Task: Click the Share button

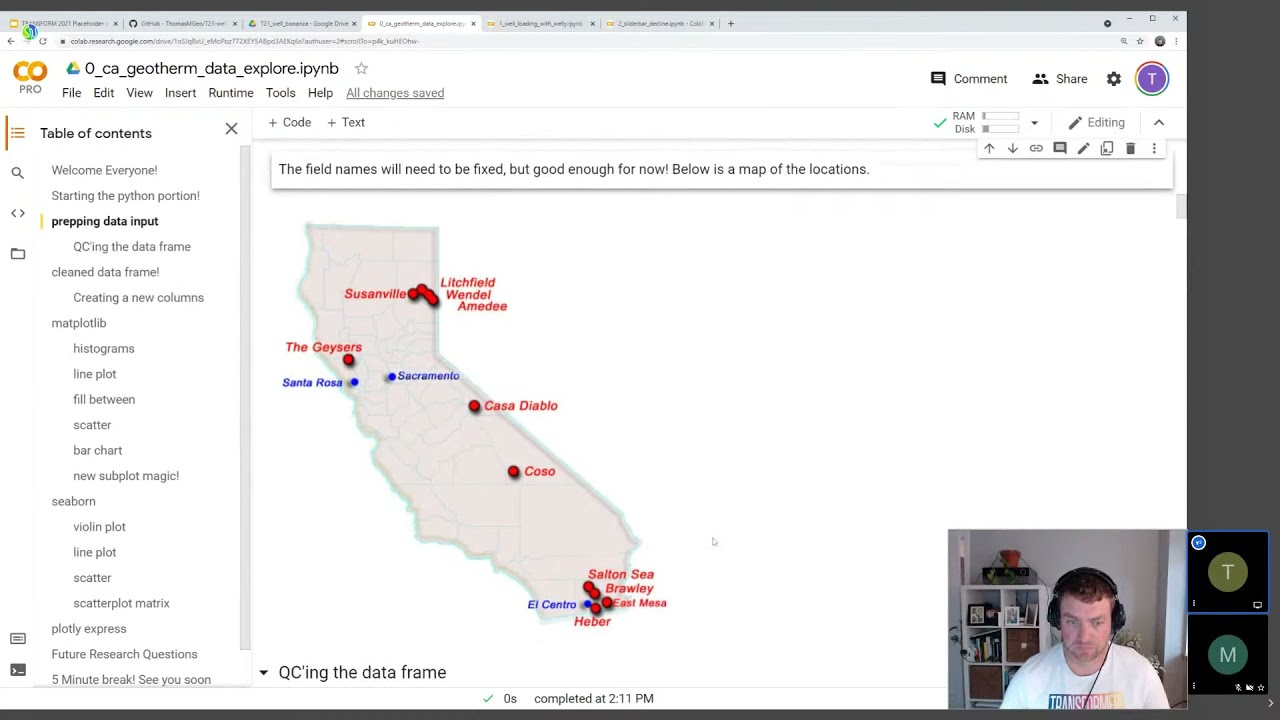Action: 1059,79
